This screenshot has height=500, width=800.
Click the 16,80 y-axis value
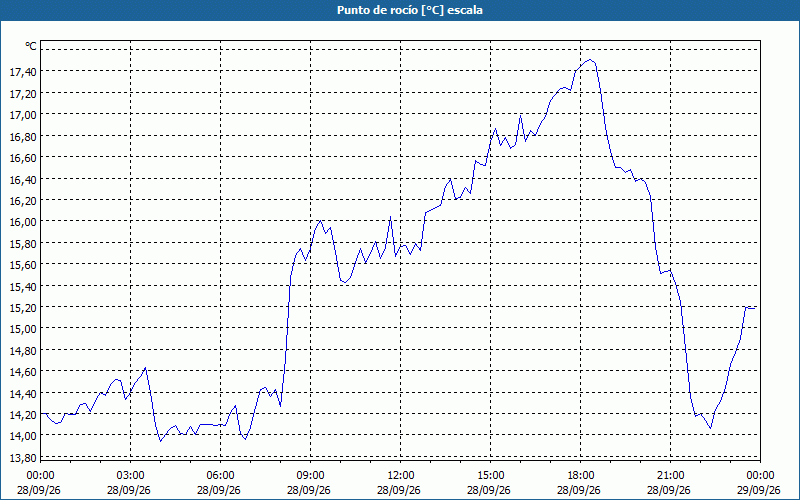tap(23, 136)
